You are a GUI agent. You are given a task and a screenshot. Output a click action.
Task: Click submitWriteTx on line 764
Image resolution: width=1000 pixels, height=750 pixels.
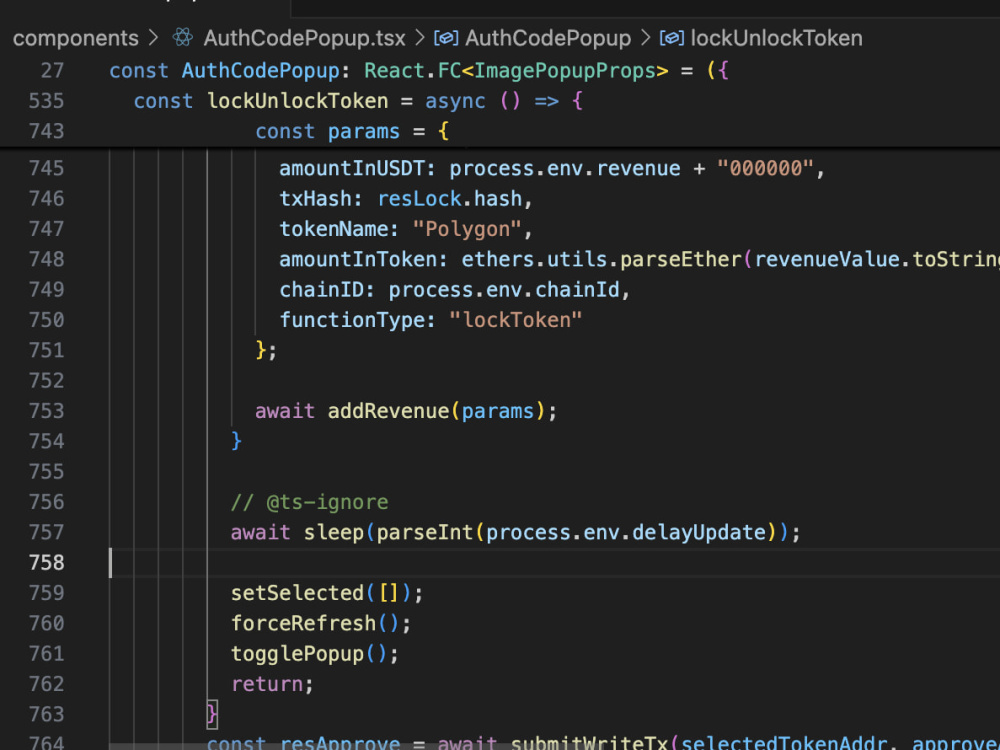point(589,744)
